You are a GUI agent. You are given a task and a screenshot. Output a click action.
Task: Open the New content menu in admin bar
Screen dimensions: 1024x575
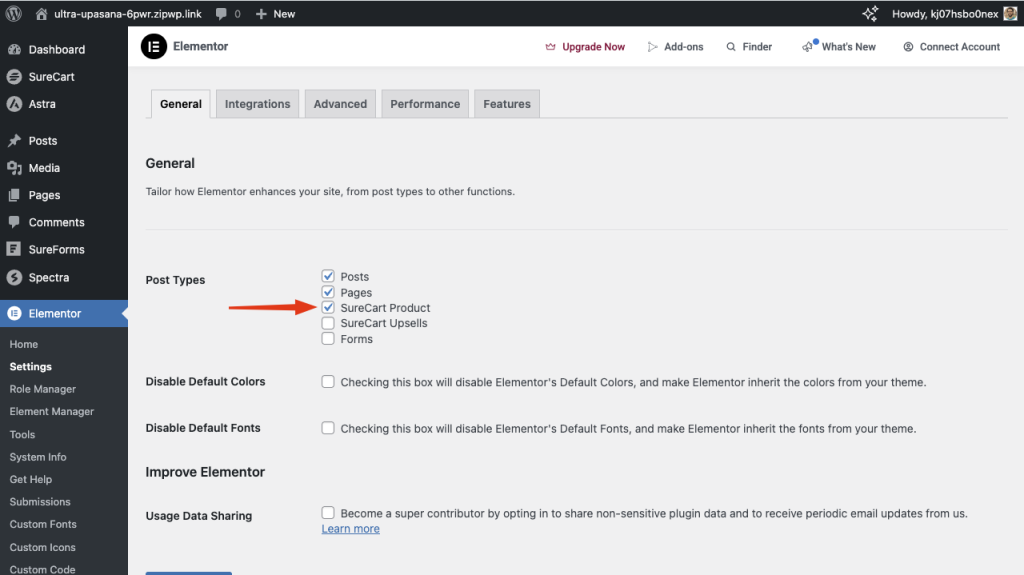275,14
